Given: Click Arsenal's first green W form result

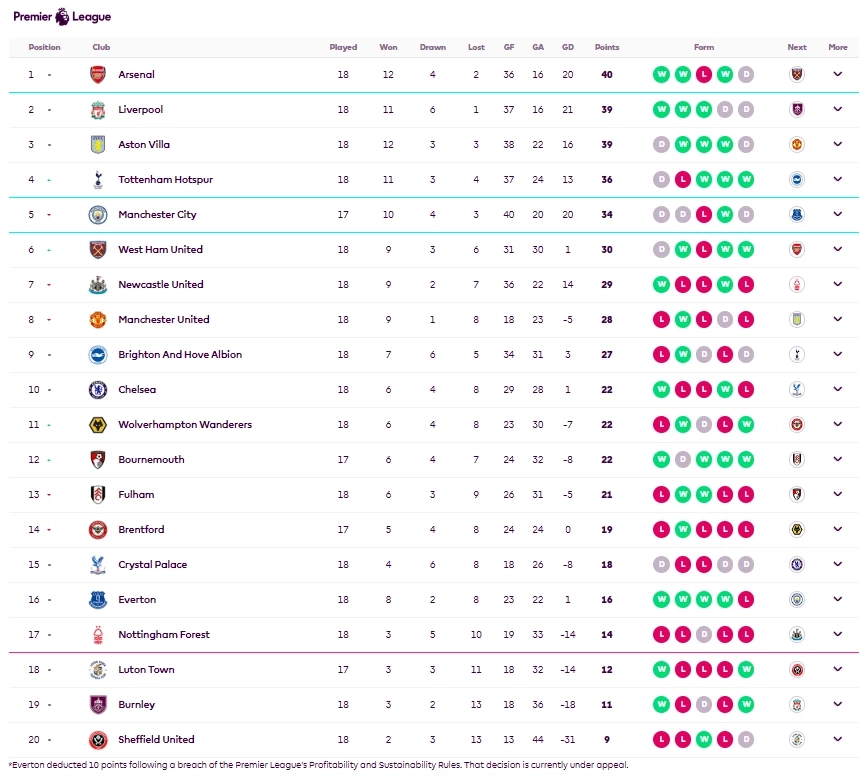Looking at the screenshot, I should point(661,75).
